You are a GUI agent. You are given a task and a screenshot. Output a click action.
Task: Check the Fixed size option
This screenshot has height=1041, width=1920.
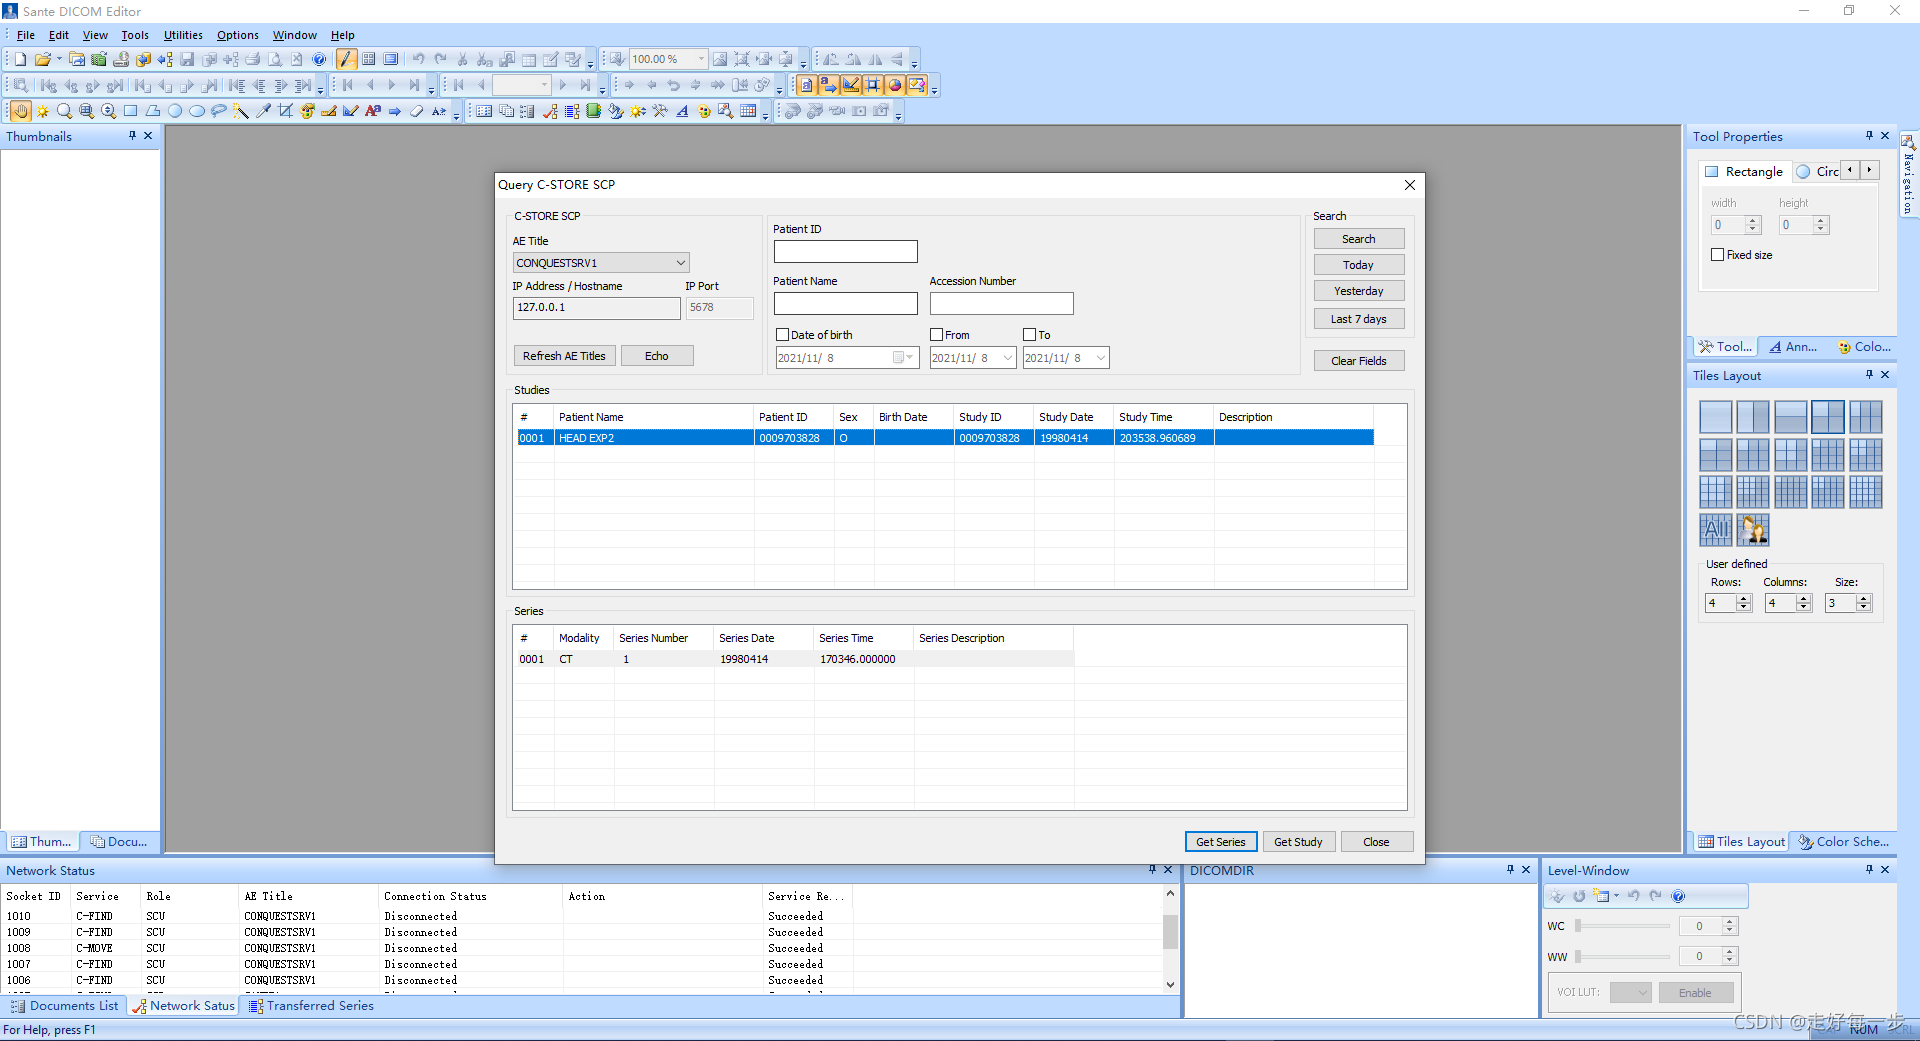tap(1718, 255)
